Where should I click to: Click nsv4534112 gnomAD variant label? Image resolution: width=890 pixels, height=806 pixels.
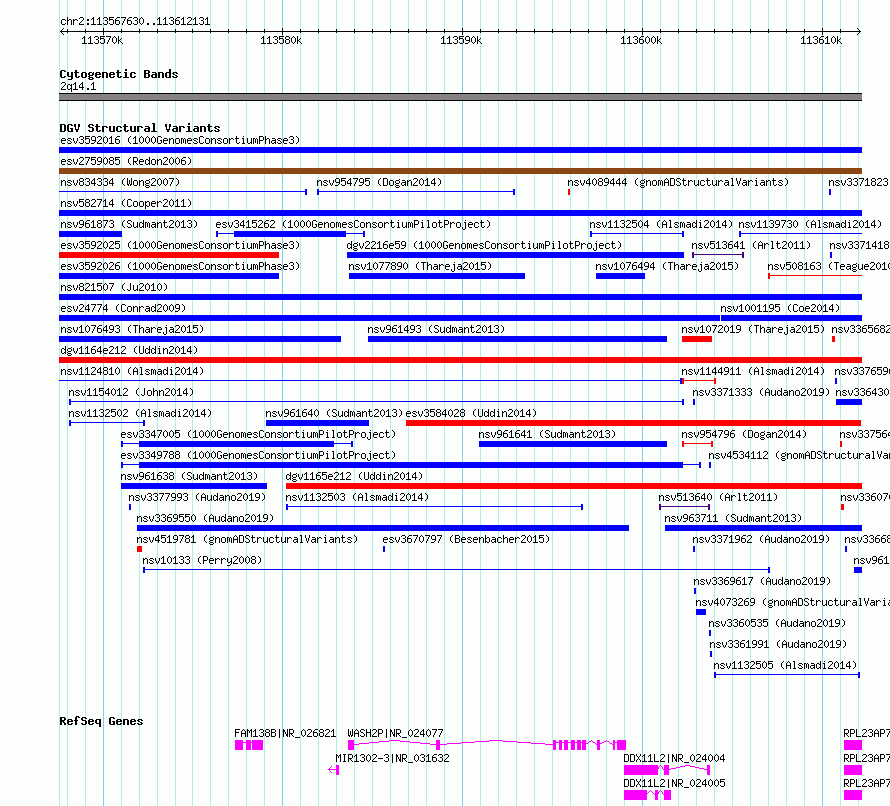799,455
